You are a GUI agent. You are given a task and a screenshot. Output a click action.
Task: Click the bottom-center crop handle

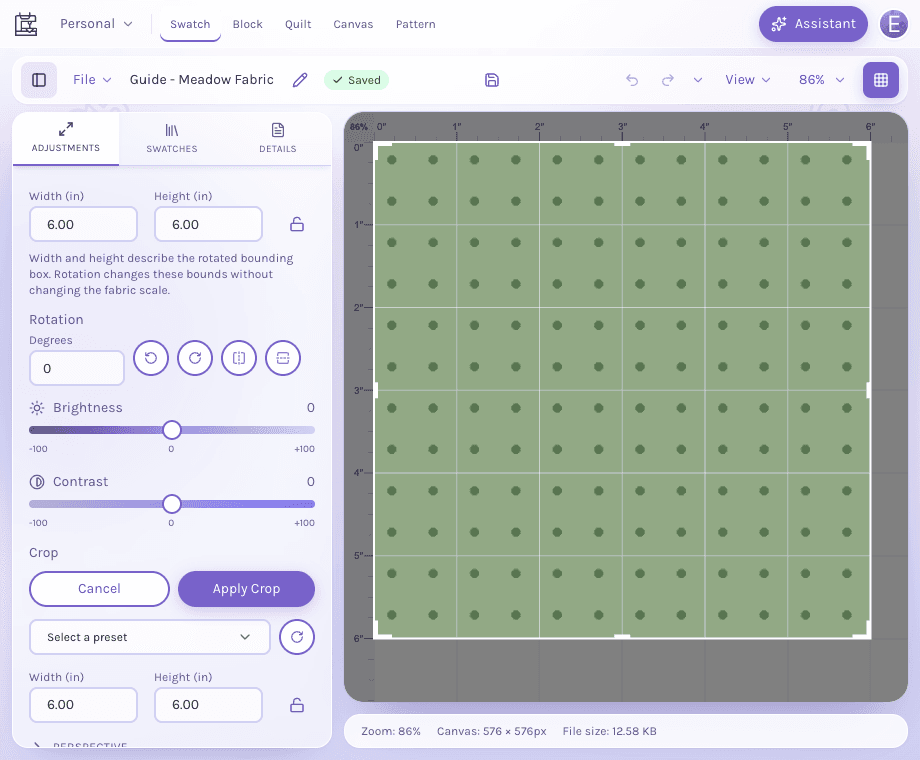622,636
